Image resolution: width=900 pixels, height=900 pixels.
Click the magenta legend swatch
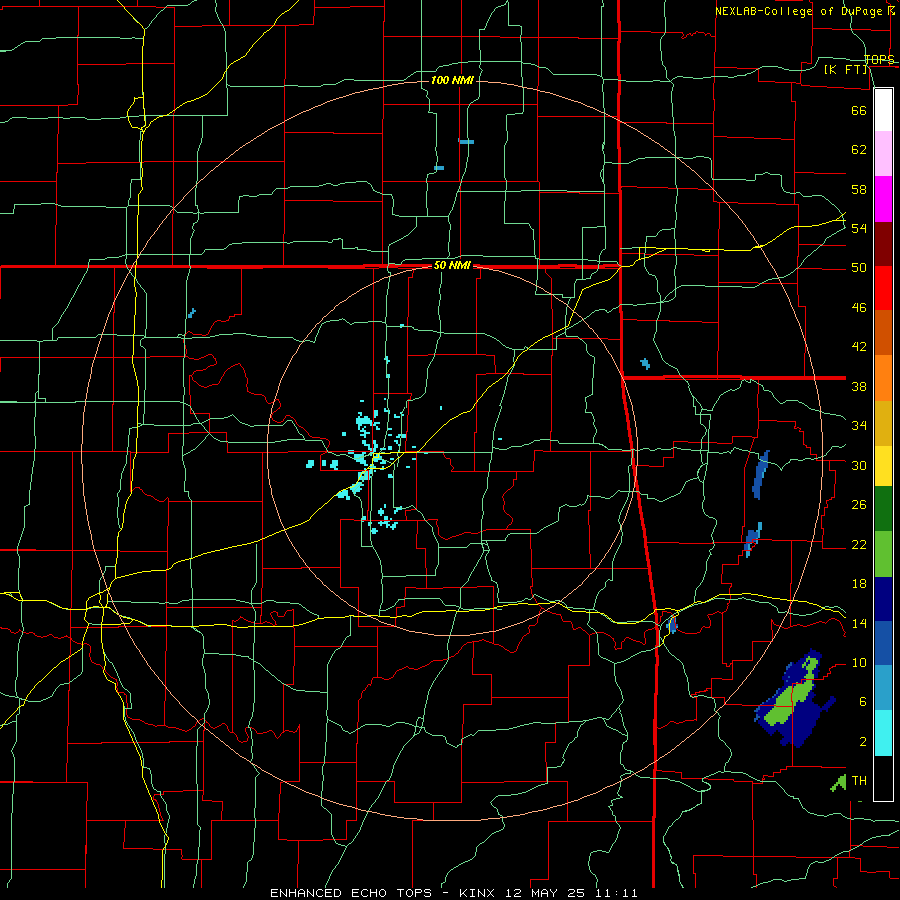(x=883, y=199)
